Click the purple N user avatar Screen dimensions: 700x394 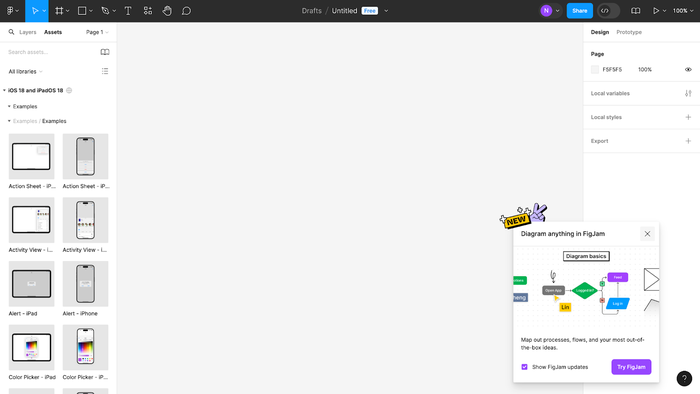(546, 11)
